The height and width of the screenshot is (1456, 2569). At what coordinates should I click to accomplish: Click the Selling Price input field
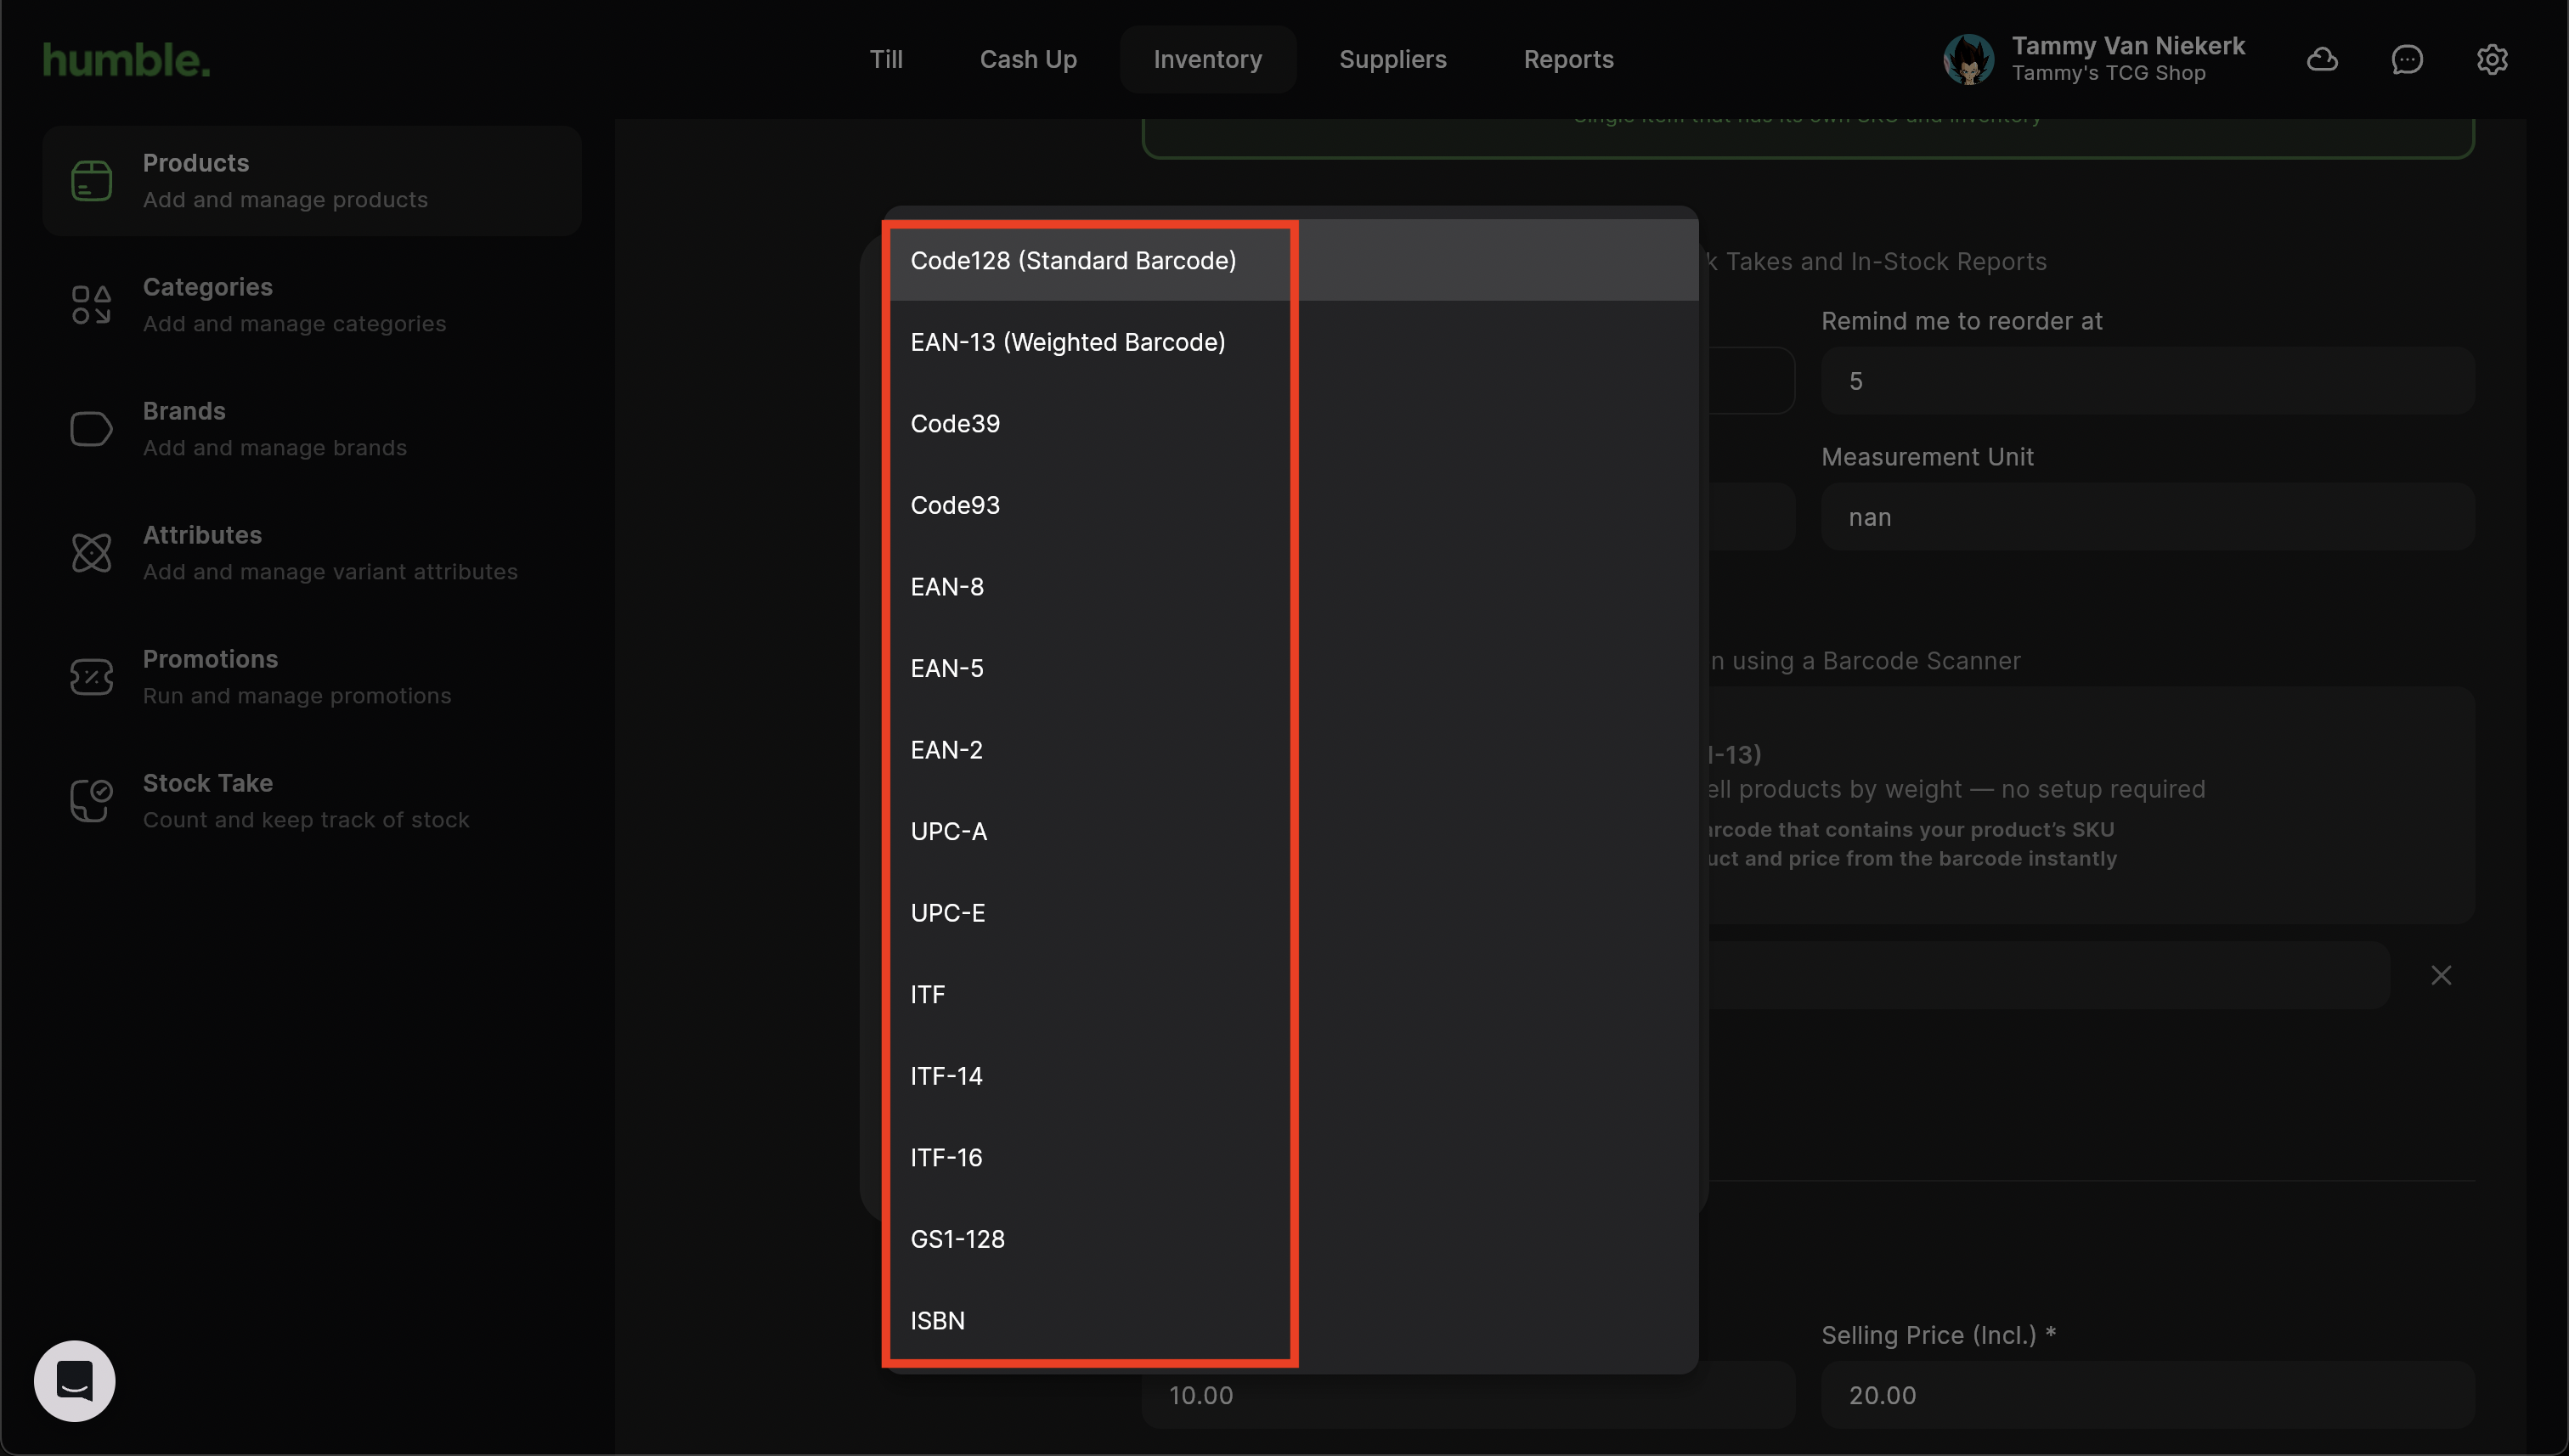2146,1395
